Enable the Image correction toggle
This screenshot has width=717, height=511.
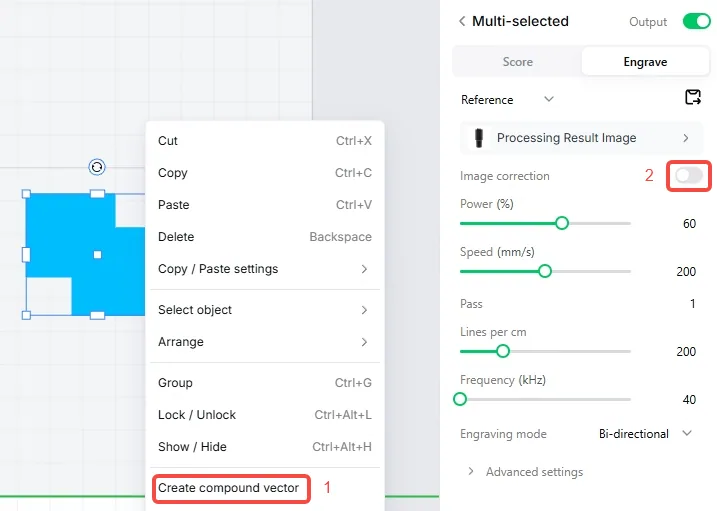tap(689, 176)
